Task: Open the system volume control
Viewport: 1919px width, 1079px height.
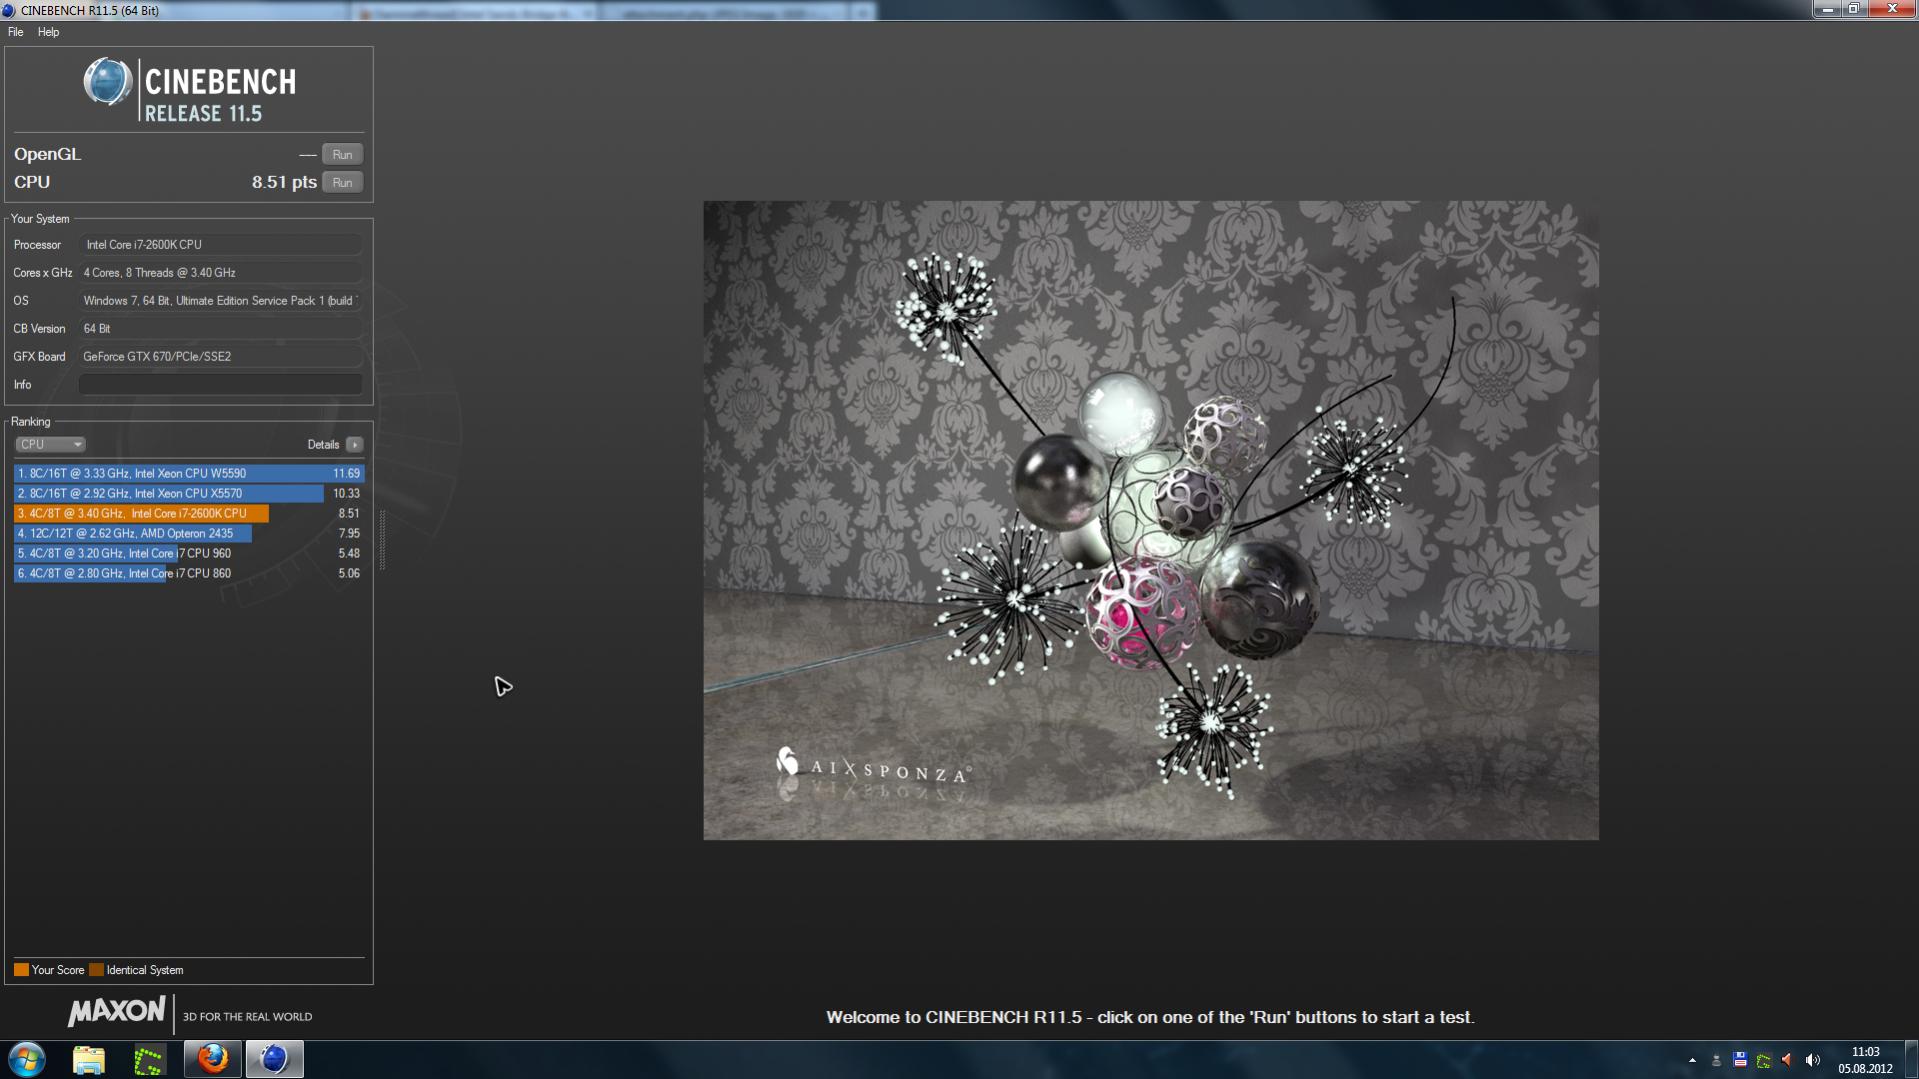Action: [1812, 1060]
